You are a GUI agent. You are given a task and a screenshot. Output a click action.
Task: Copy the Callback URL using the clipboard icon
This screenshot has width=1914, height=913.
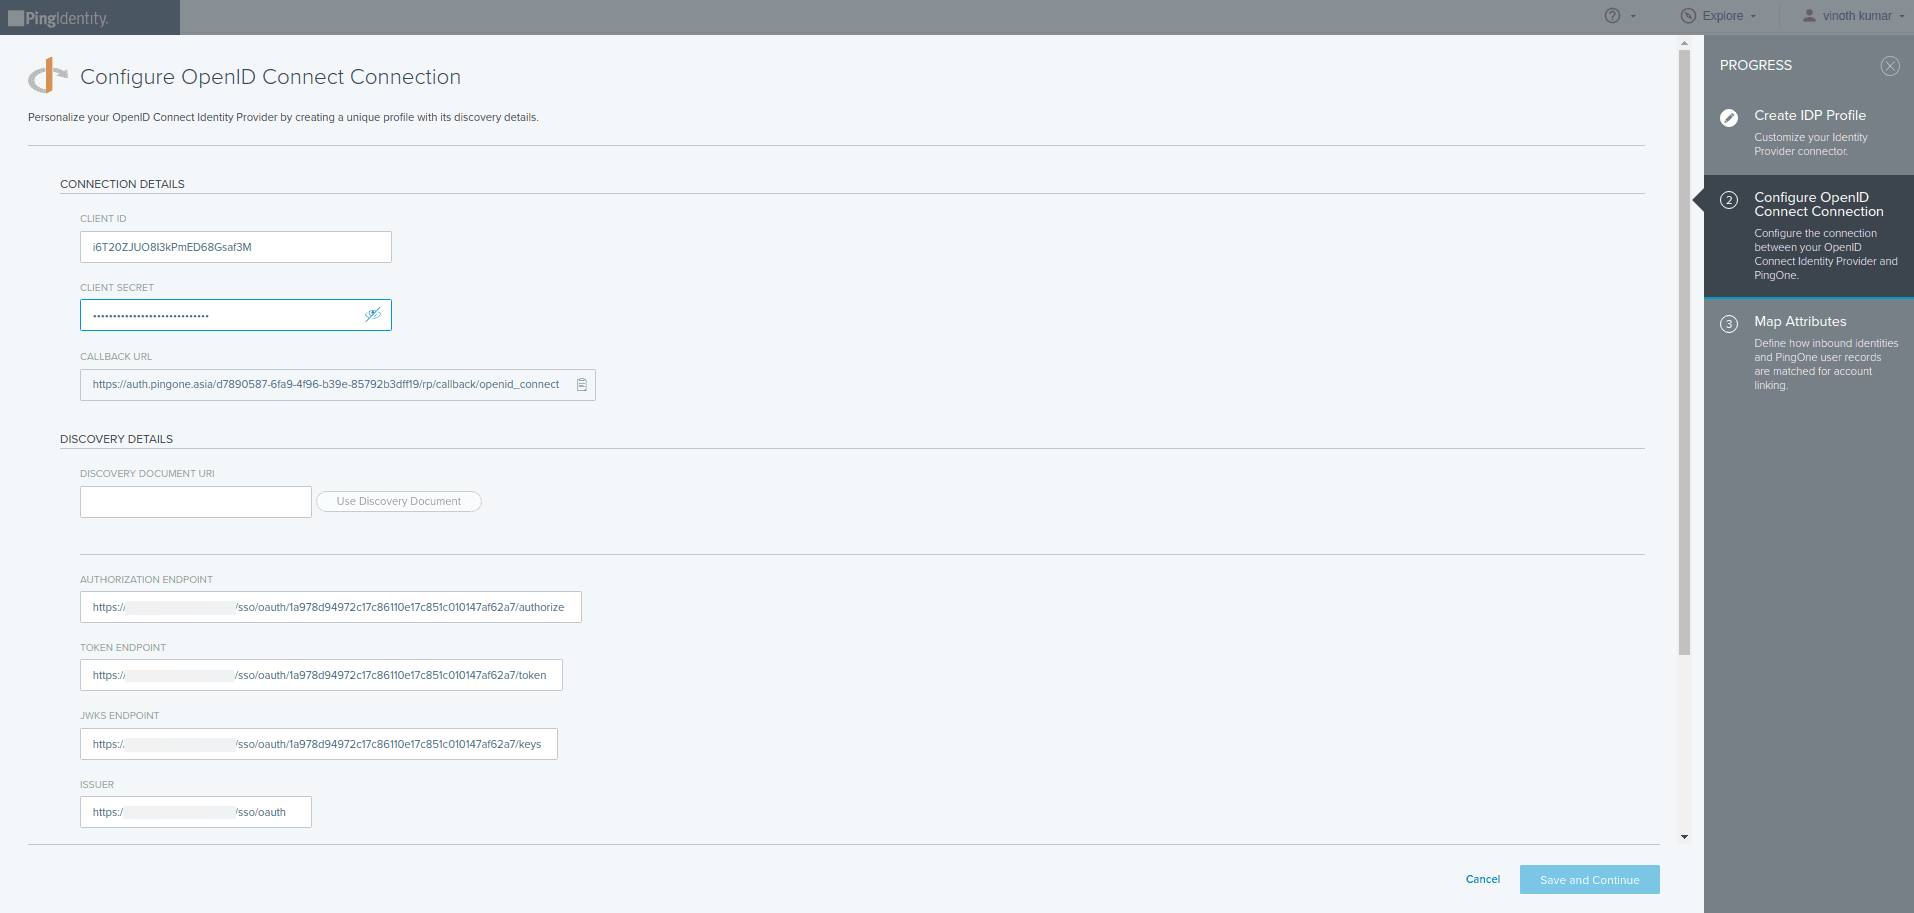point(582,384)
